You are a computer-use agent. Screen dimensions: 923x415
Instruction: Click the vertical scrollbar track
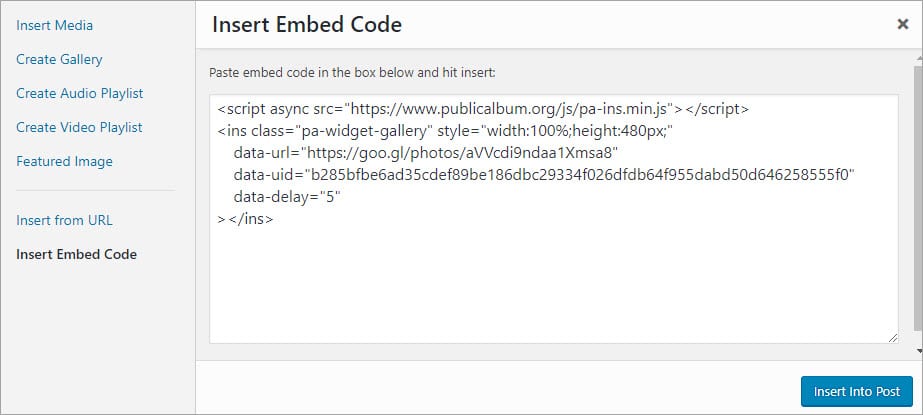[917, 200]
